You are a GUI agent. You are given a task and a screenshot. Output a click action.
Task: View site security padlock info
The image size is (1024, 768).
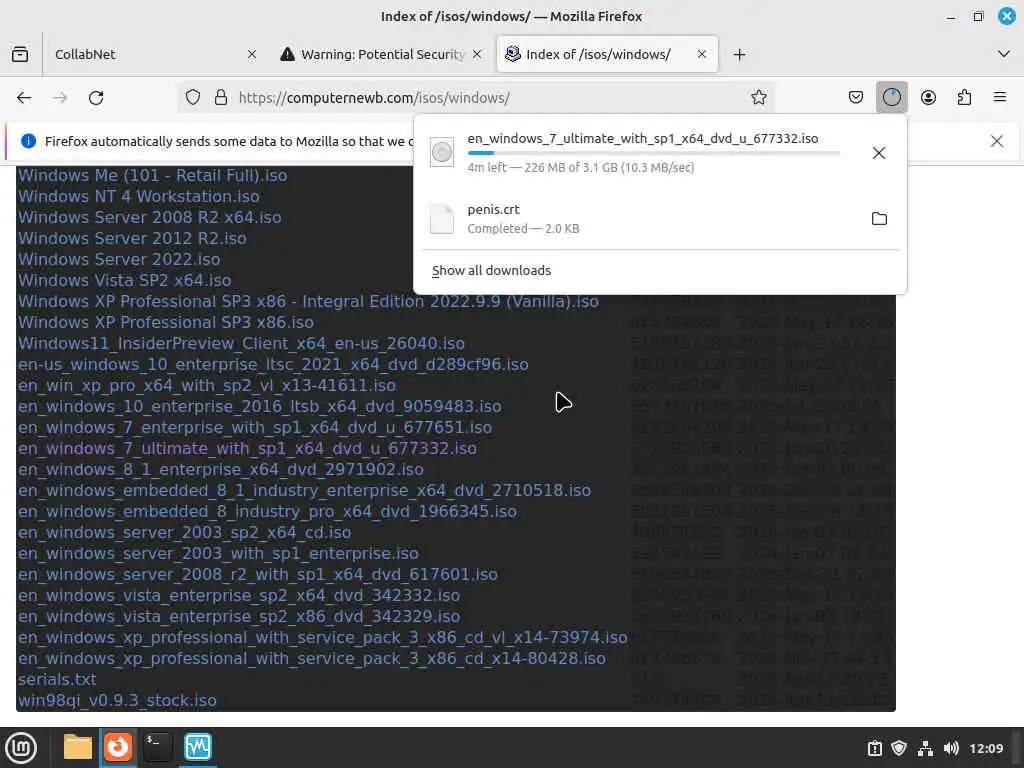(221, 98)
